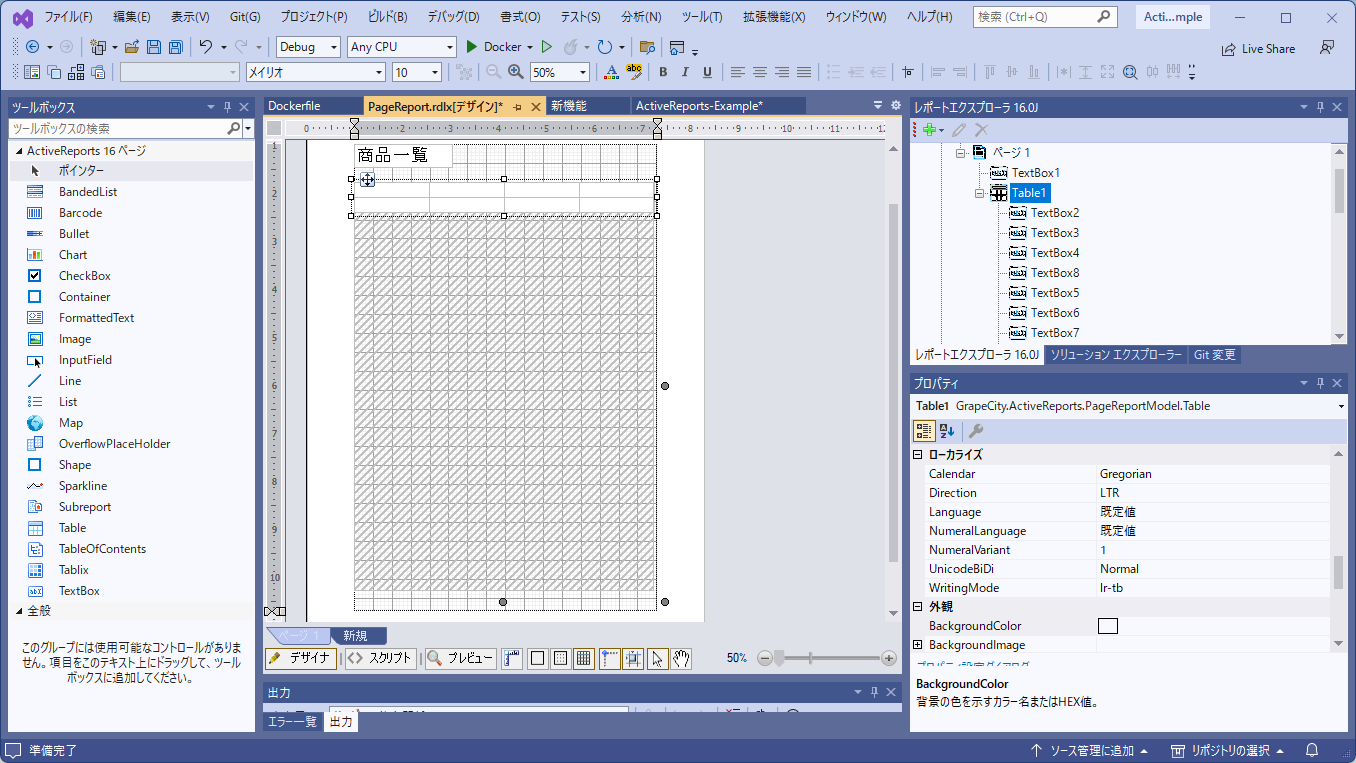
Task: Switch to the ソリューション エクスプローラー tab
Action: point(1116,355)
